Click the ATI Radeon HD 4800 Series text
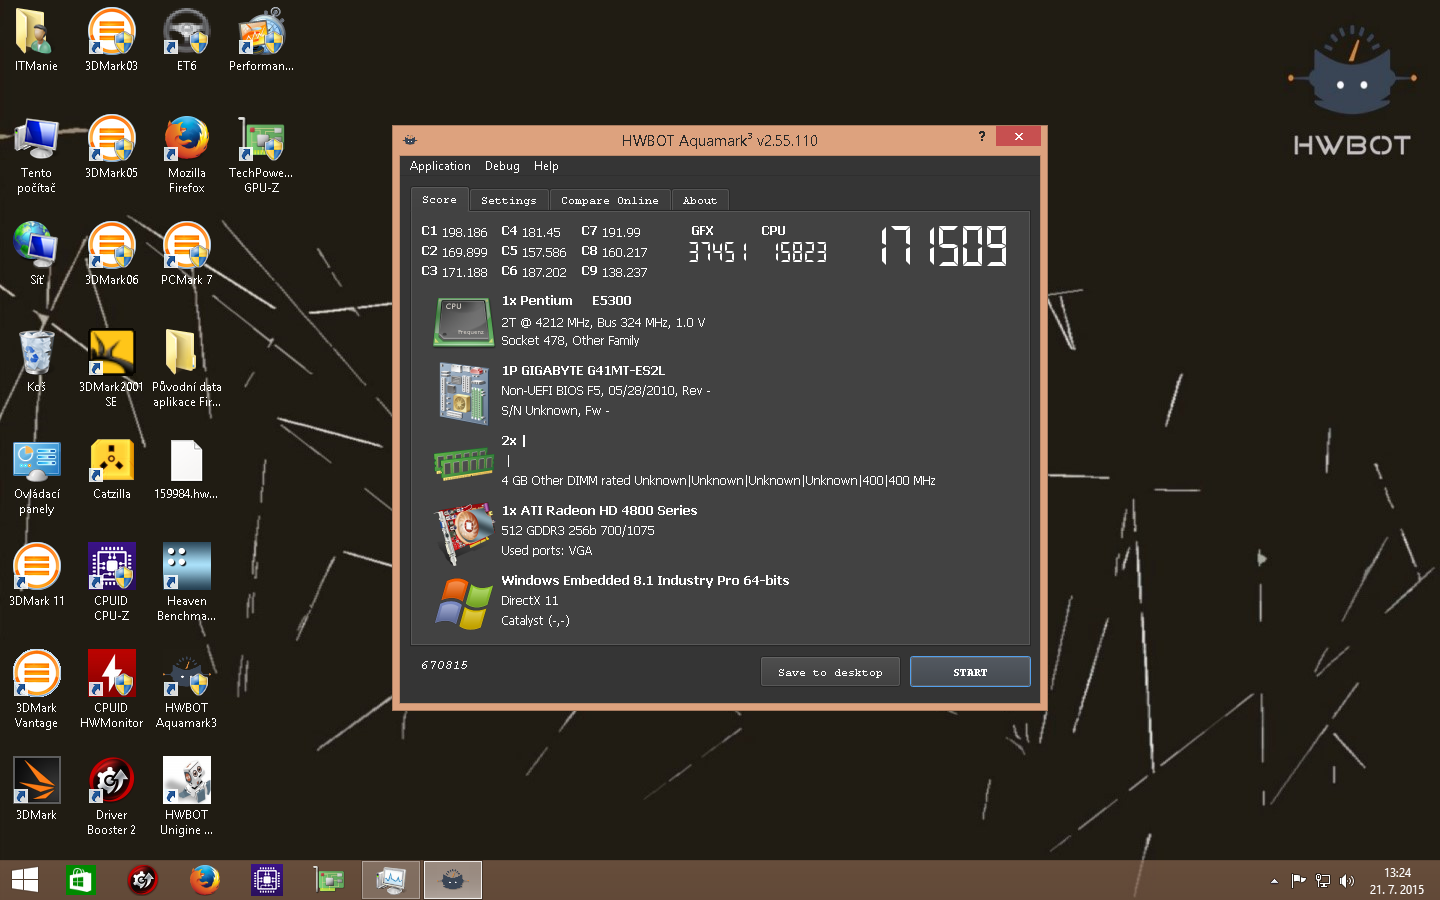The width and height of the screenshot is (1440, 900). 599,510
